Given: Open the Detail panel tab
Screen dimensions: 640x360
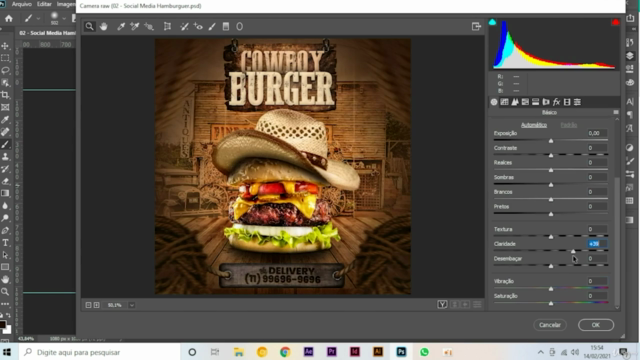Looking at the screenshot, I should (515, 102).
